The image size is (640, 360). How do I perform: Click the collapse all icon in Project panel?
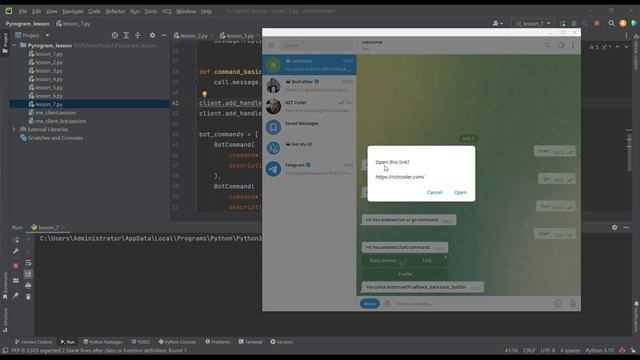pos(138,36)
